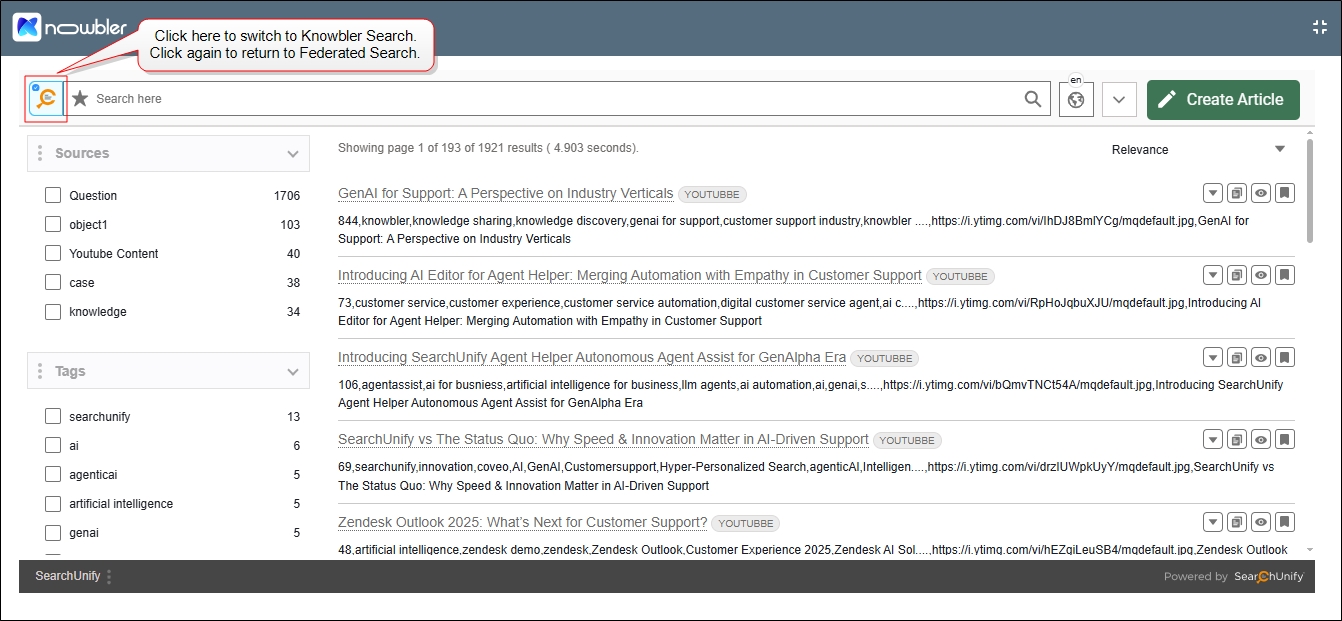
Task: Bookmark the SearchUnify vs Status Quo result
Action: click(1286, 439)
